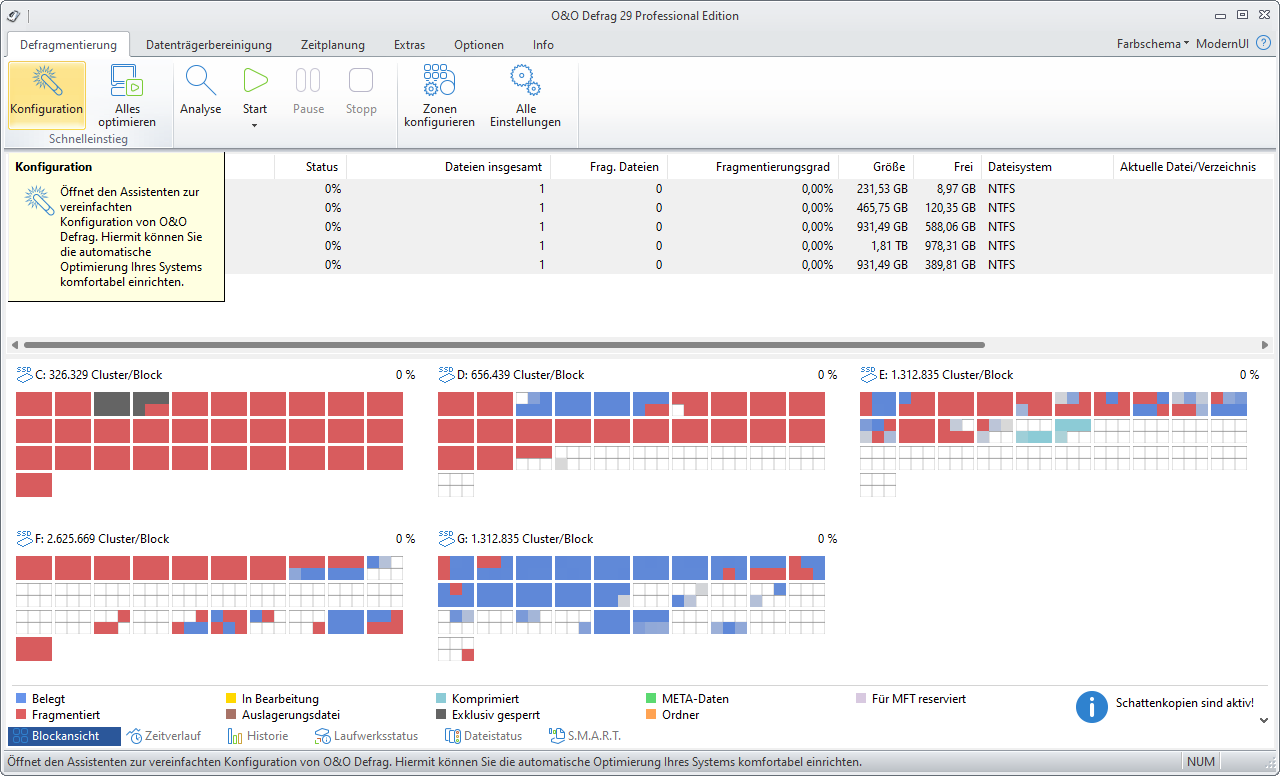Run the Analyse magnifier tool
This screenshot has width=1280, height=776.
(x=201, y=81)
